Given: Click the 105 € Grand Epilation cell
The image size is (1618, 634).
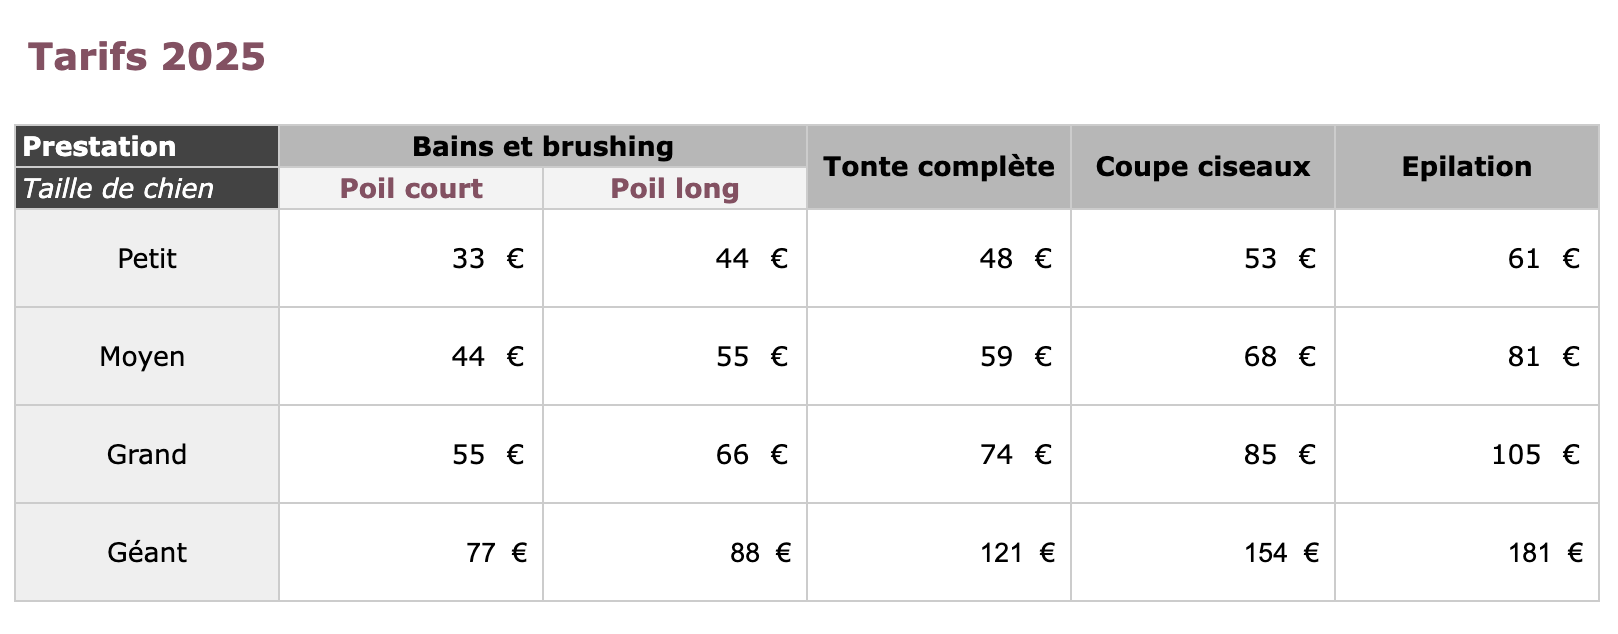Looking at the screenshot, I should pyautogui.click(x=1467, y=454).
